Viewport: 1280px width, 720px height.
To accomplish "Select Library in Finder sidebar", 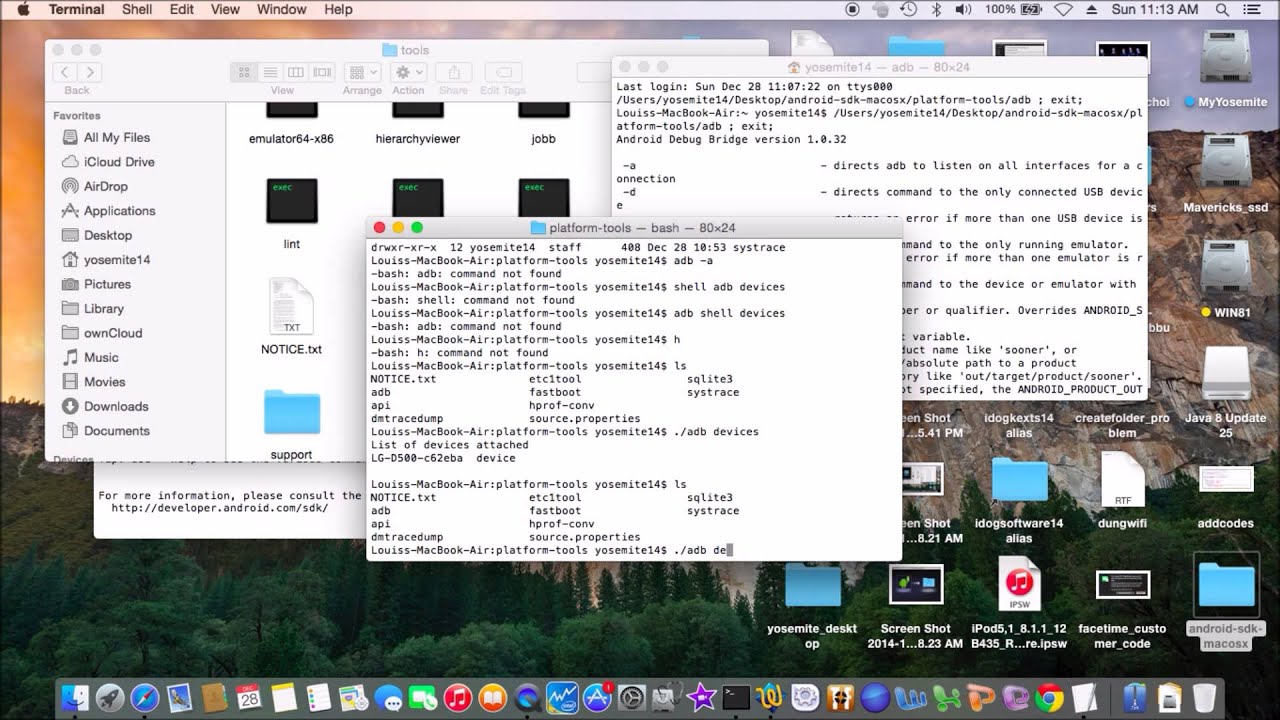I will 104,309.
